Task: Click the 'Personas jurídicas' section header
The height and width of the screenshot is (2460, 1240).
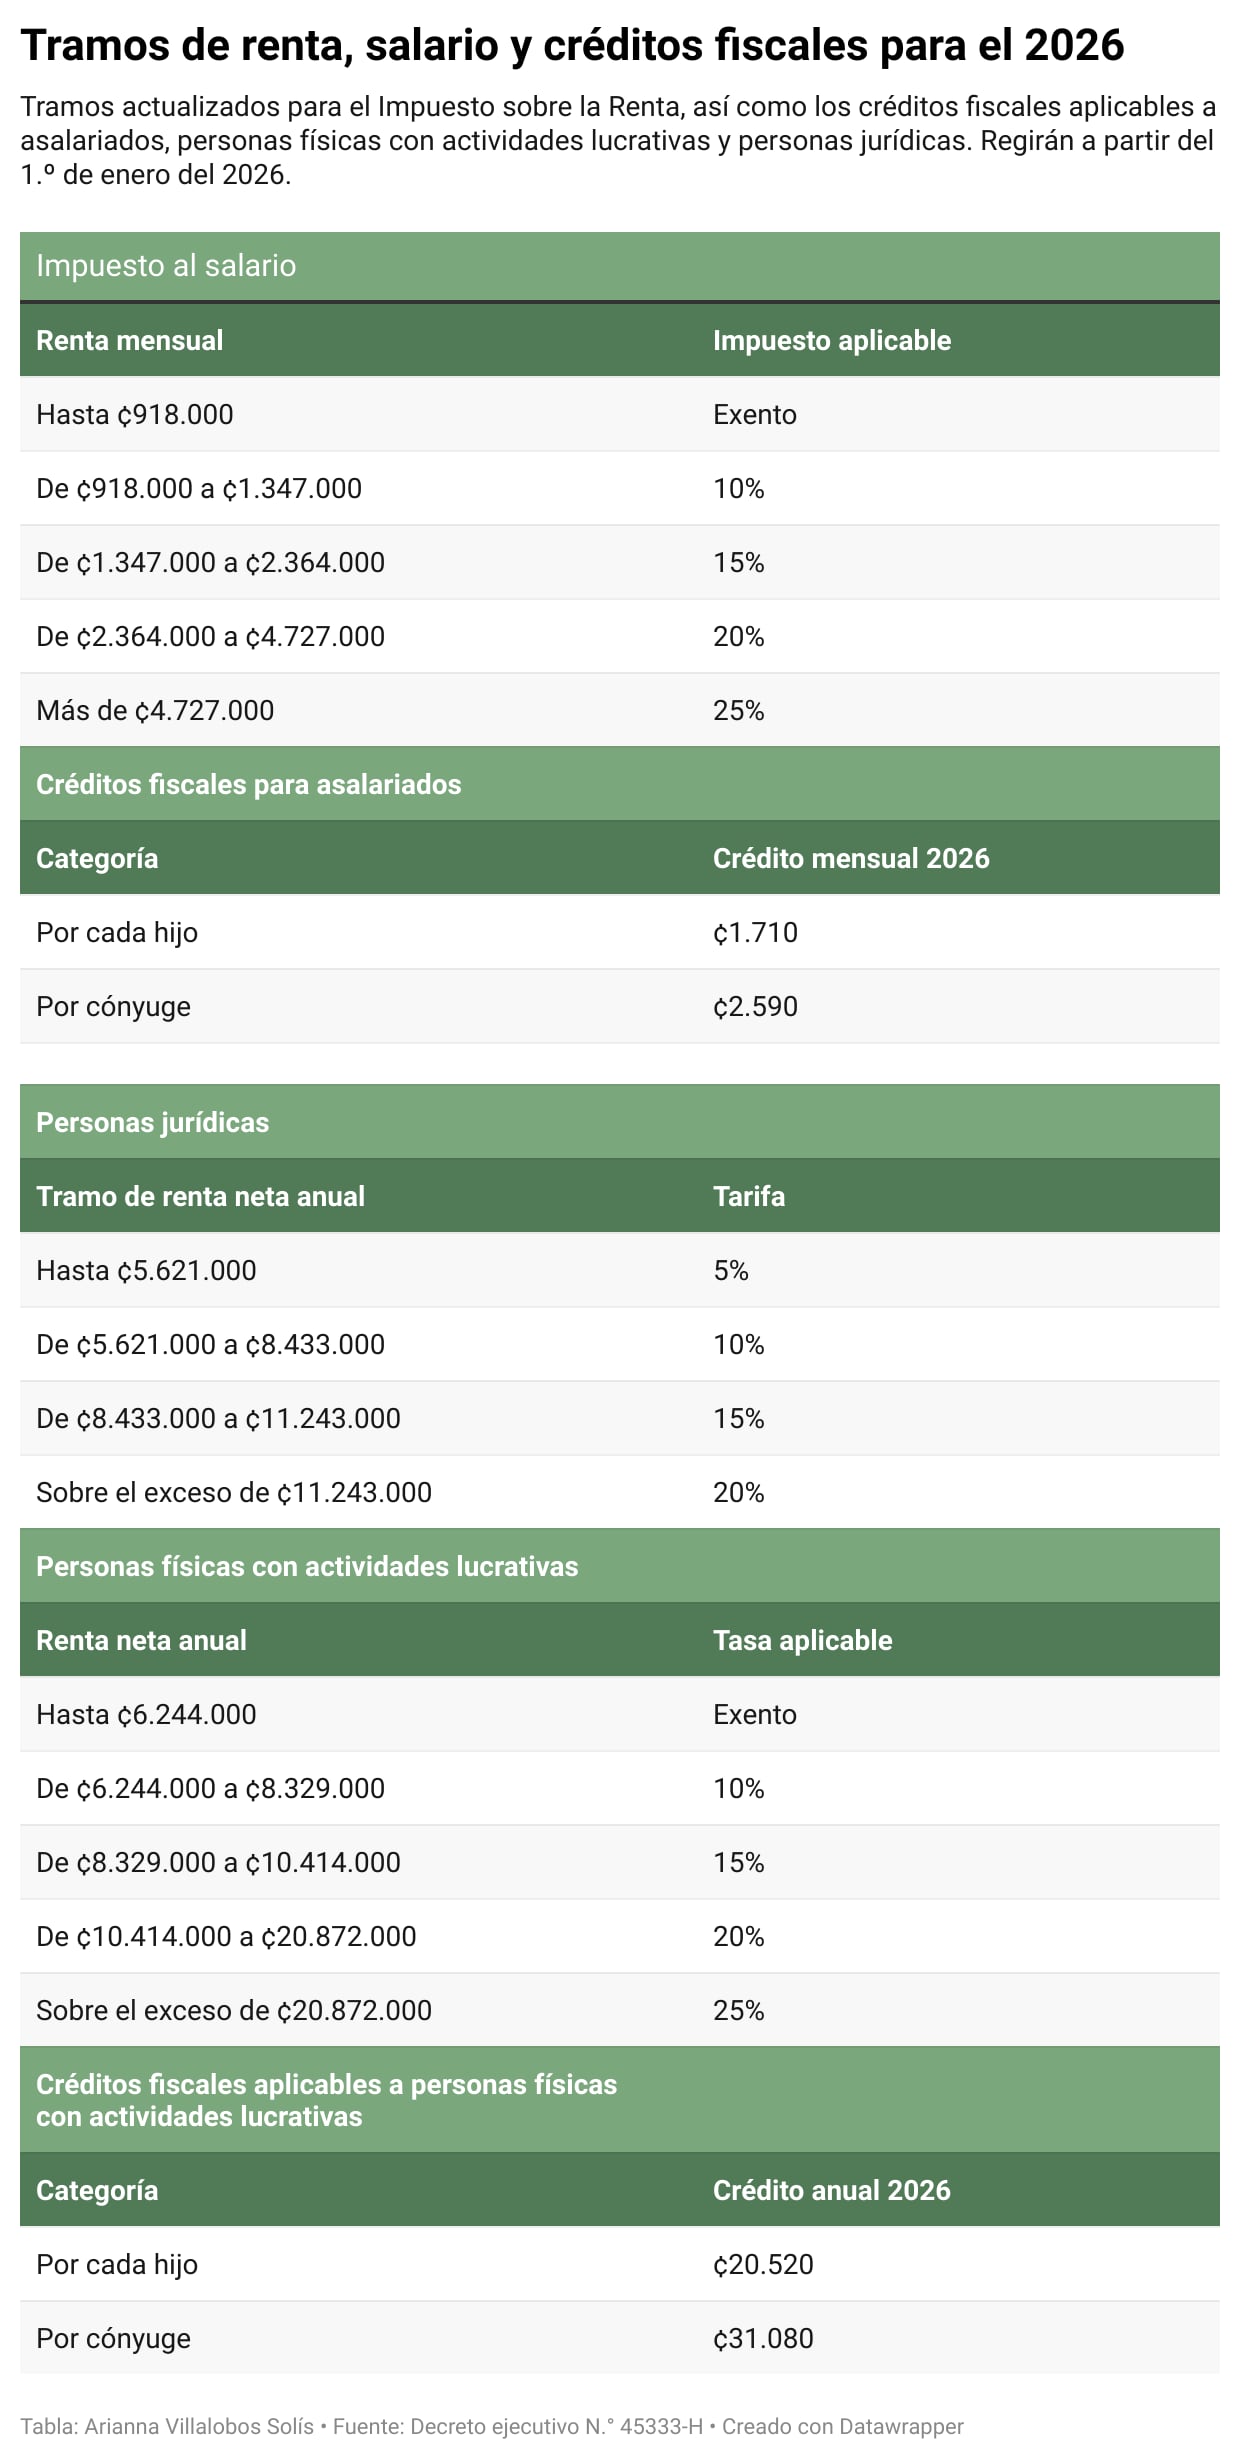Action: pyautogui.click(x=153, y=1123)
